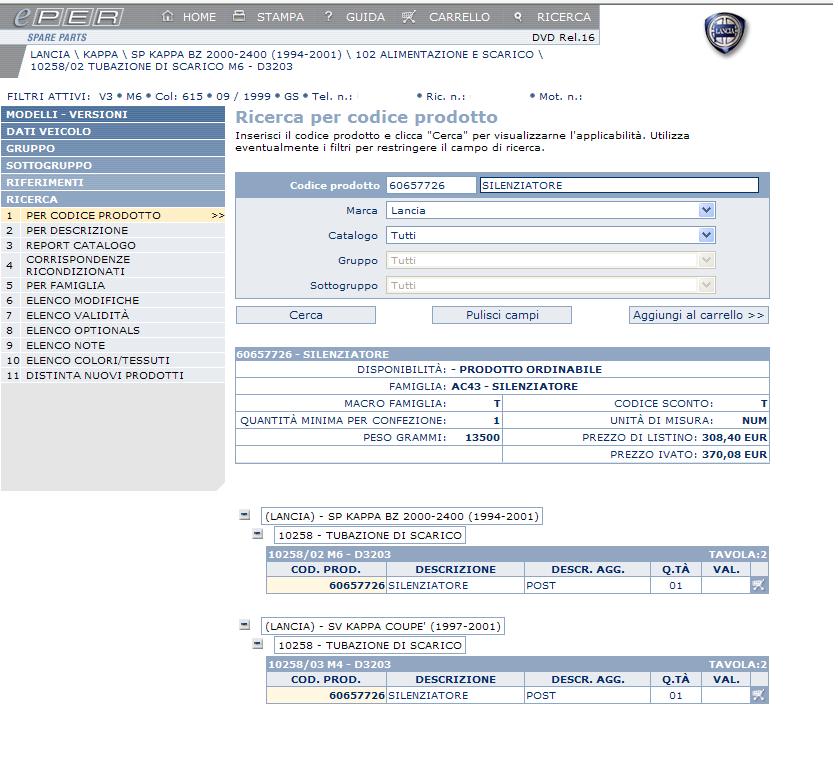Open the HOME page
Viewport: 838px width, 766px height.
[199, 17]
